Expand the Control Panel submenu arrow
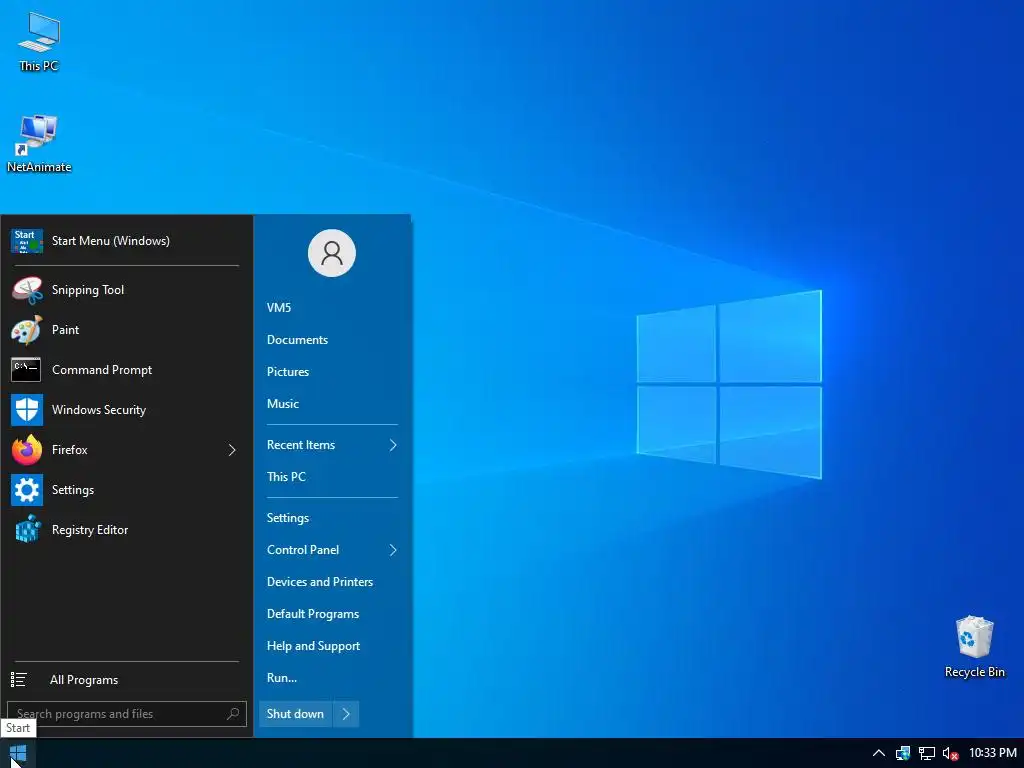1024x768 pixels. pyautogui.click(x=393, y=550)
